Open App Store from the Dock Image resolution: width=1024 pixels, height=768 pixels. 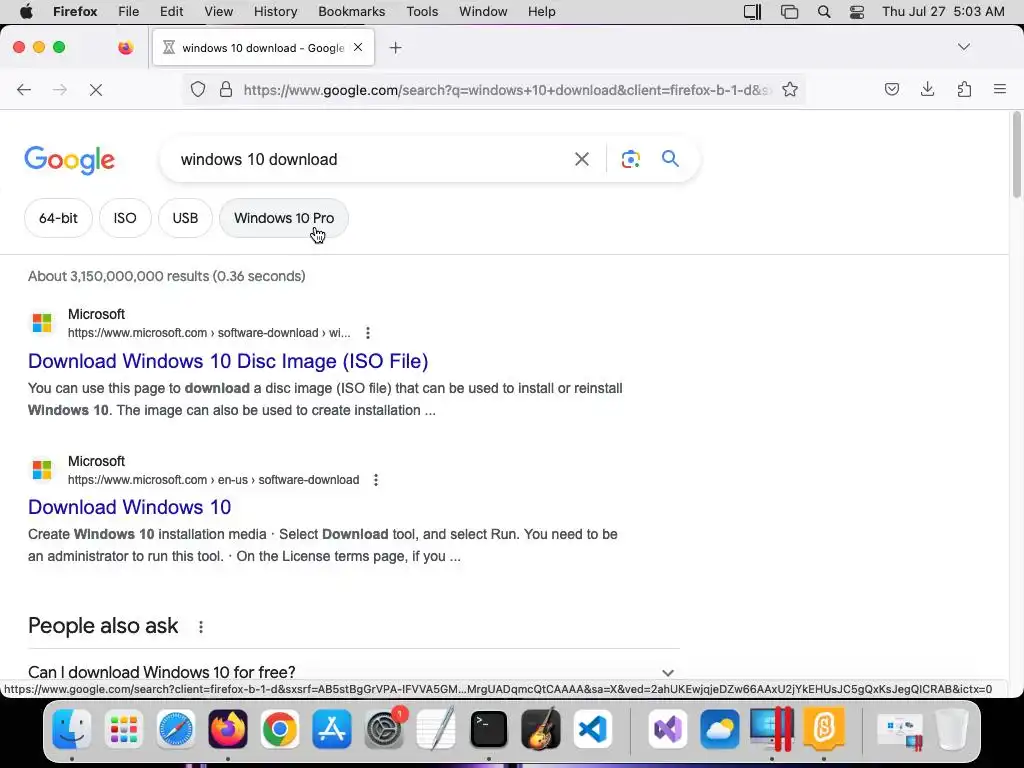click(332, 729)
